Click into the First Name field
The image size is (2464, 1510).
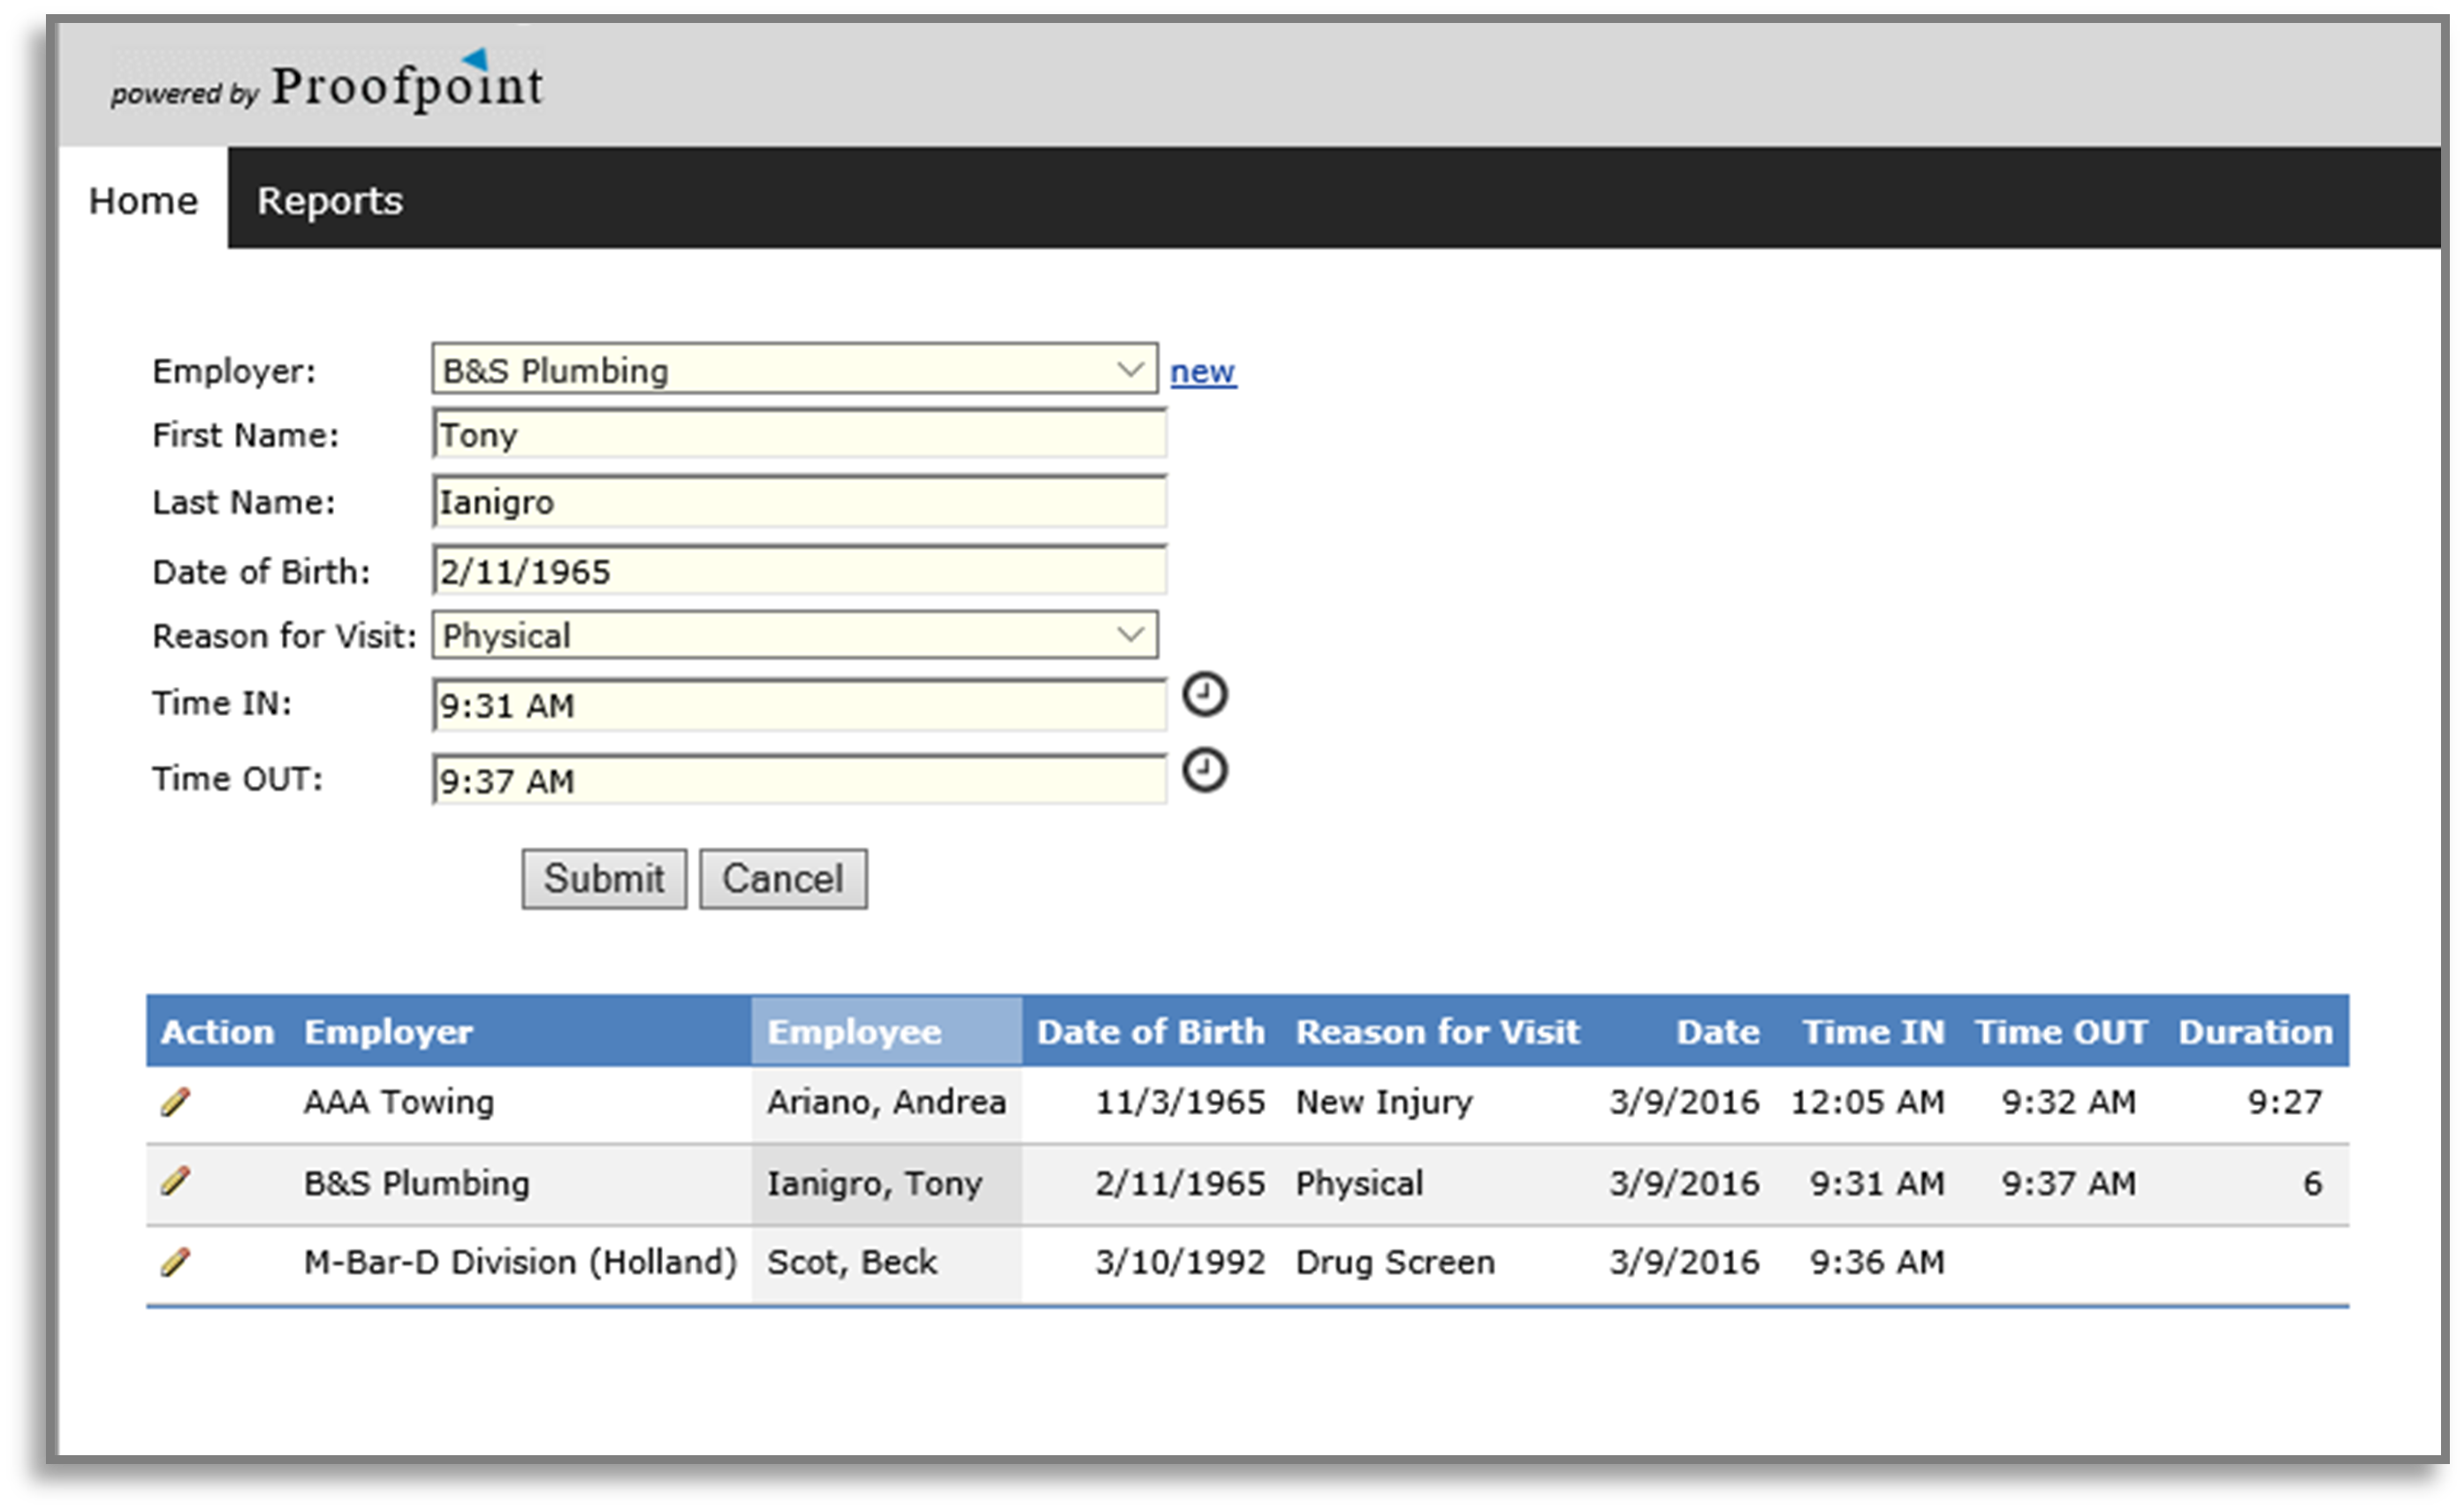point(799,435)
